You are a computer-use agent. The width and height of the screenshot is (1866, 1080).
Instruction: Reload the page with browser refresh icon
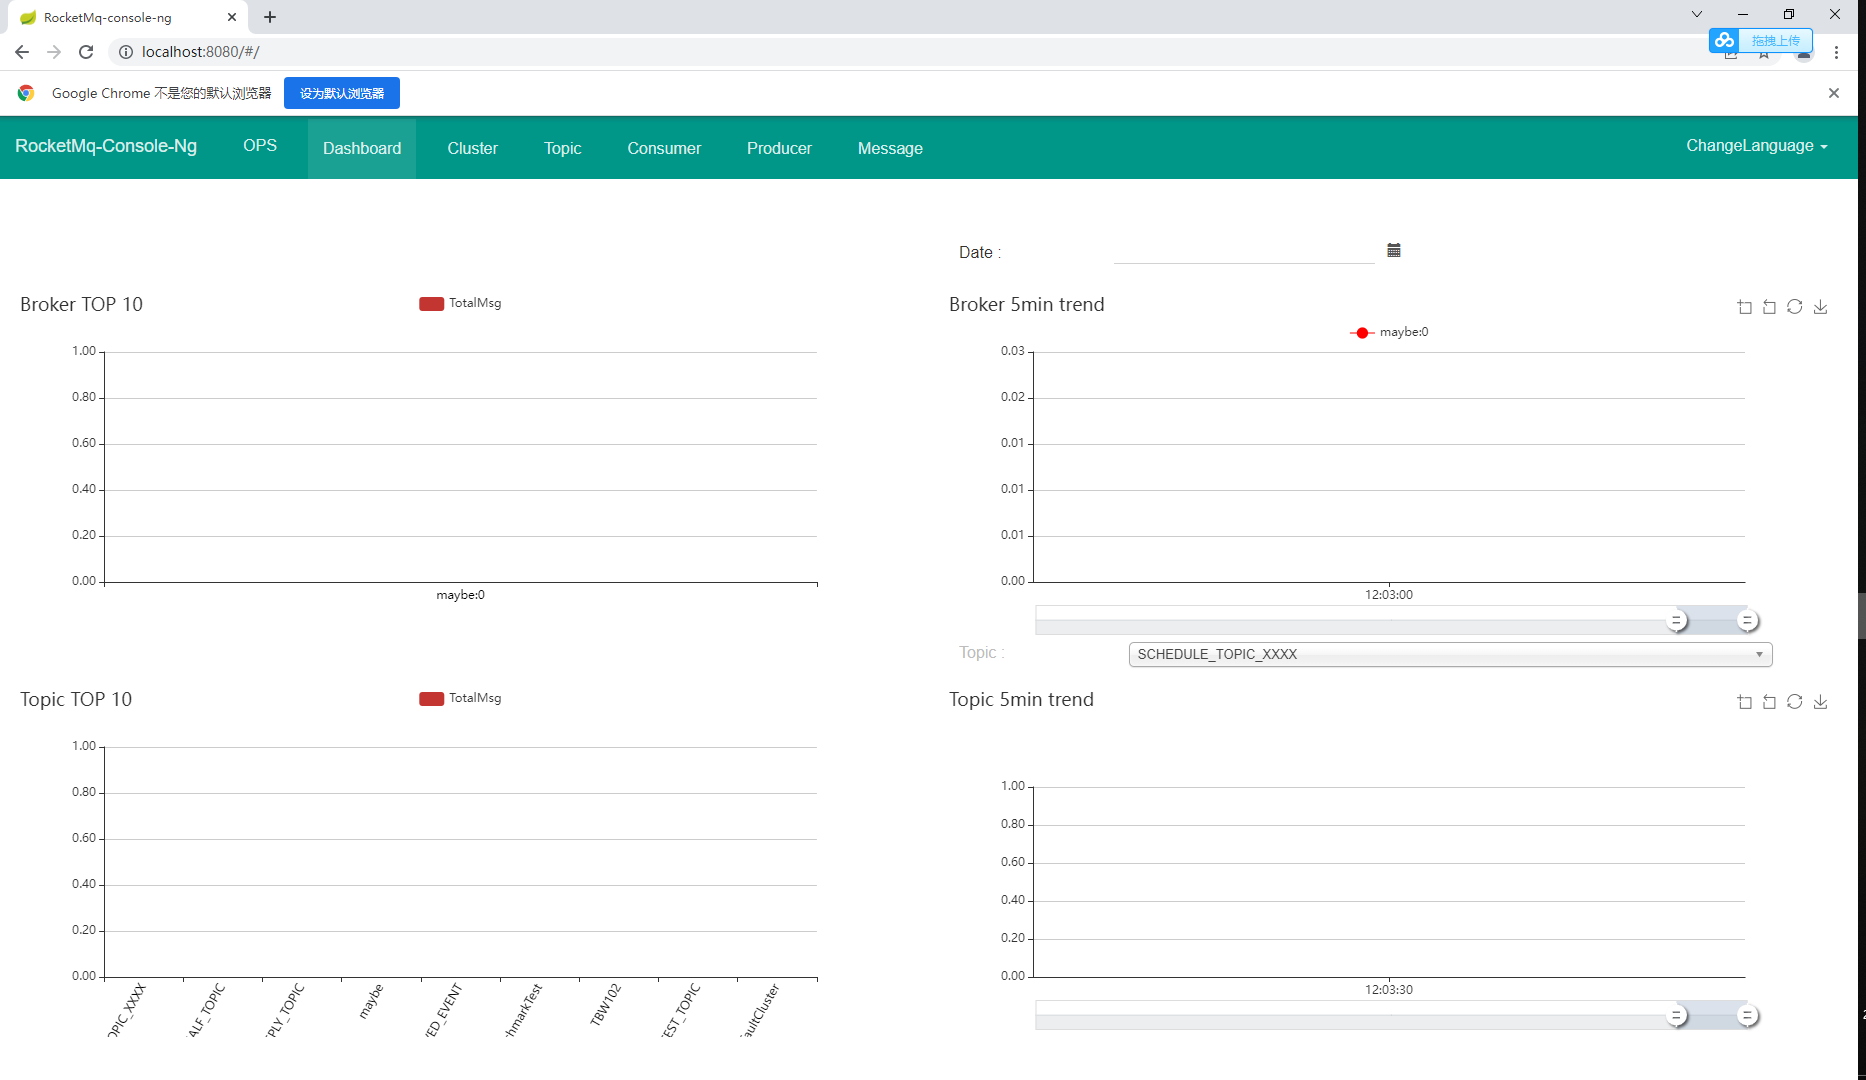86,52
